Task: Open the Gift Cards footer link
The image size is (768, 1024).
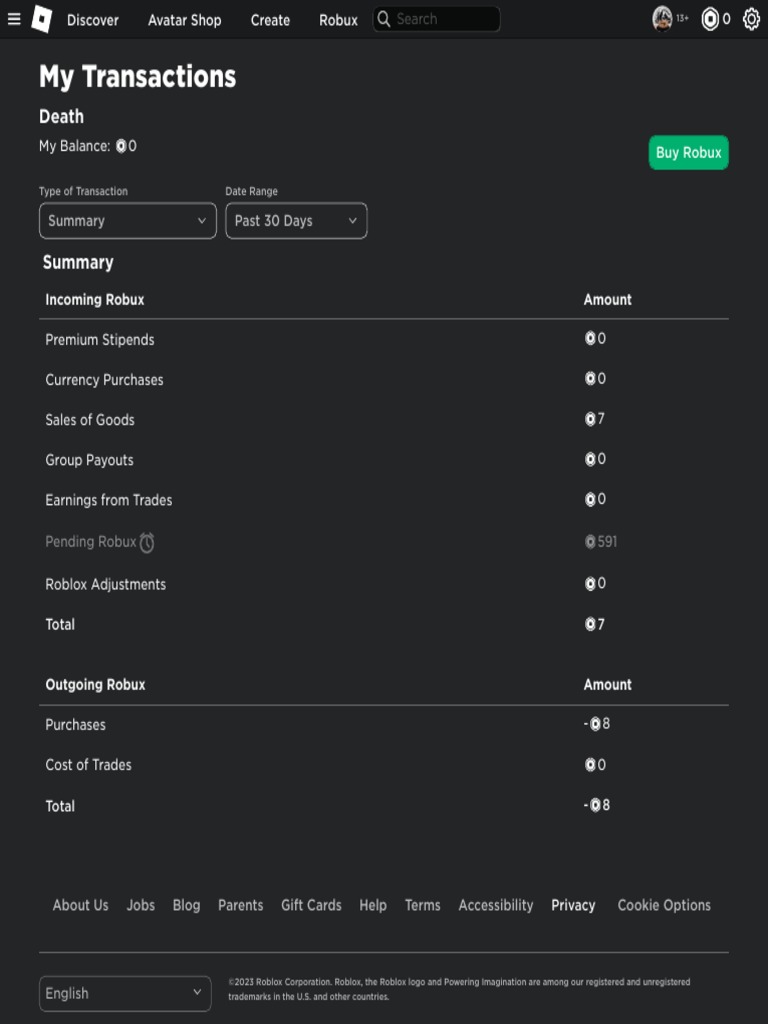Action: (311, 905)
